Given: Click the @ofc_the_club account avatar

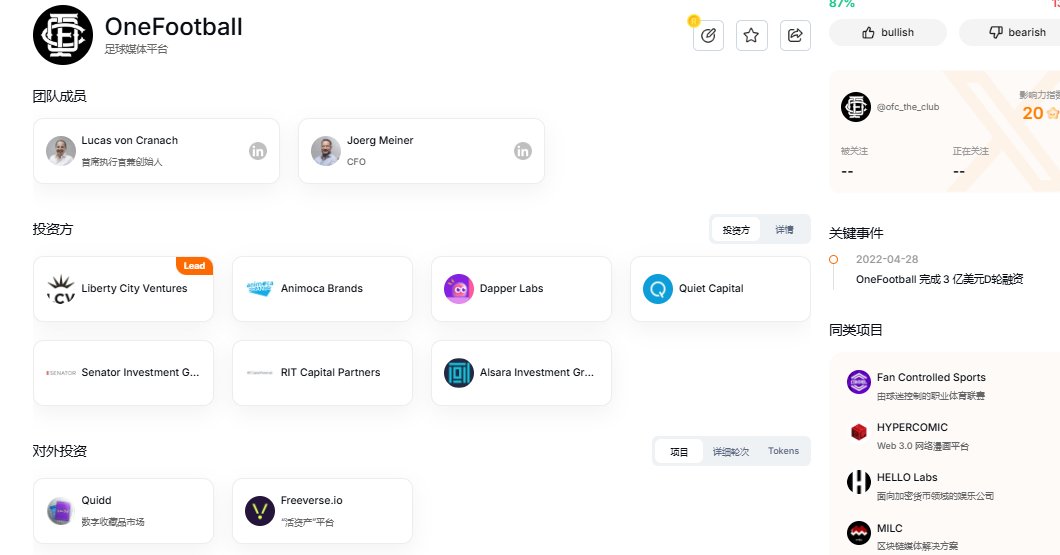Looking at the screenshot, I should (x=856, y=107).
